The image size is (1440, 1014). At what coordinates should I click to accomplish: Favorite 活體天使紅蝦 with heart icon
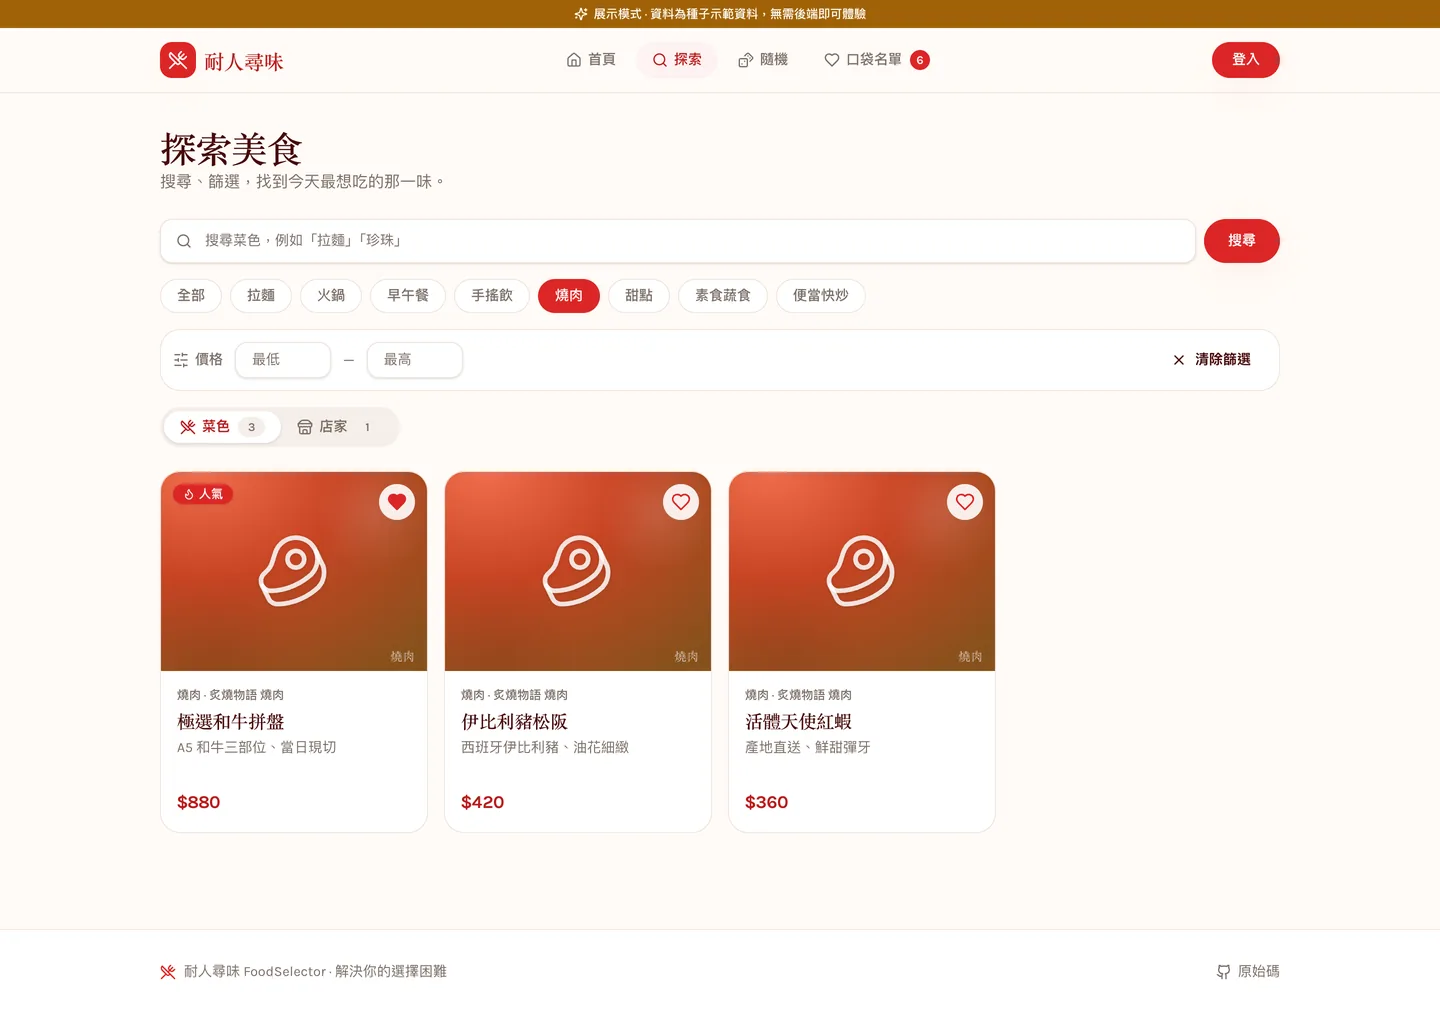click(965, 502)
